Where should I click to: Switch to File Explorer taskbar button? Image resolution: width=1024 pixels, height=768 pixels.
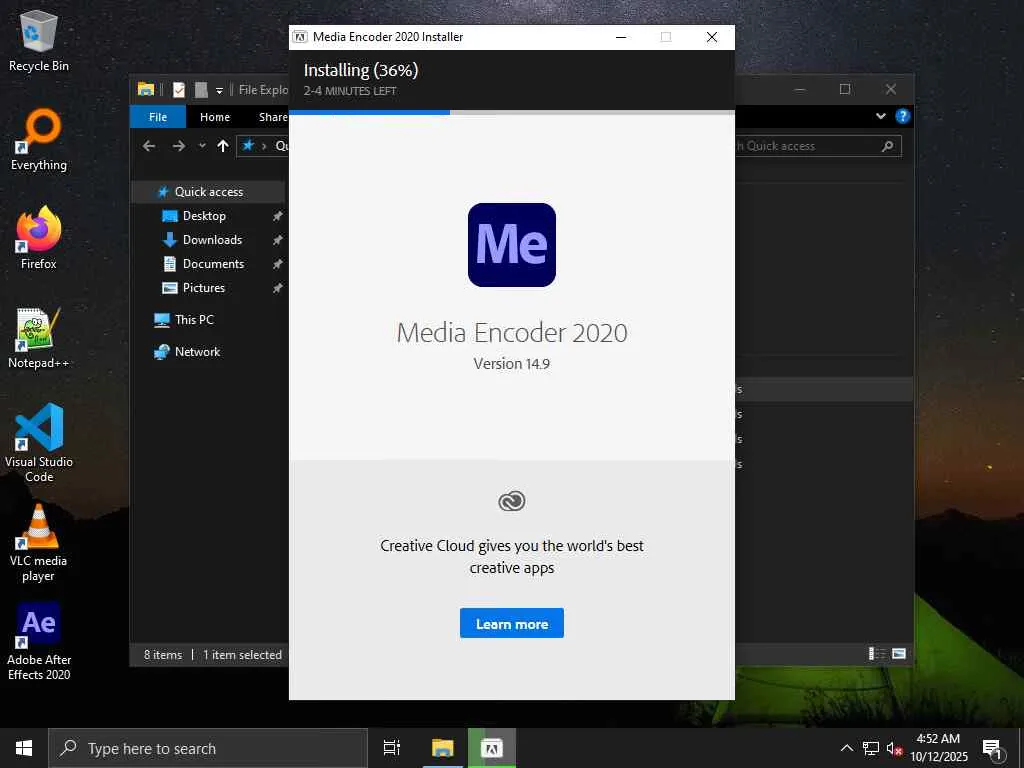click(443, 748)
